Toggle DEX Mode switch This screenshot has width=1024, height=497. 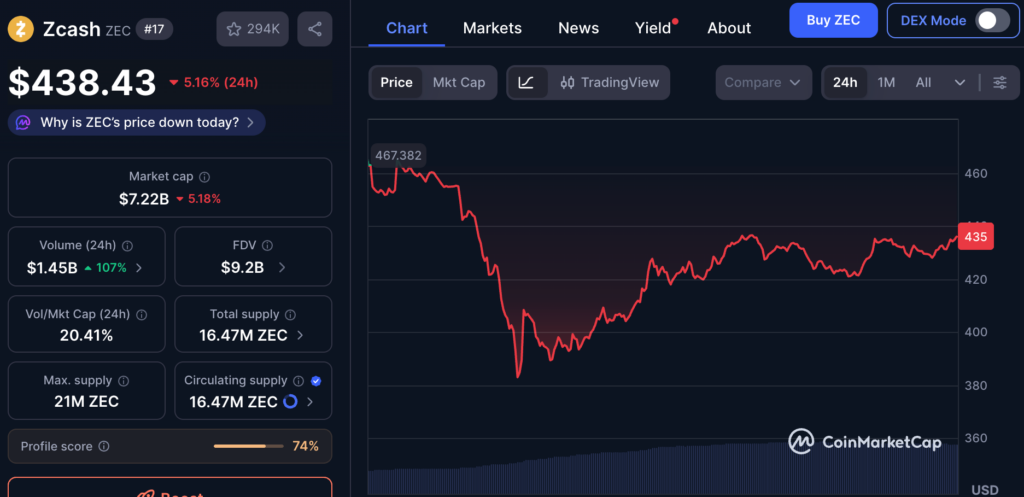992,20
